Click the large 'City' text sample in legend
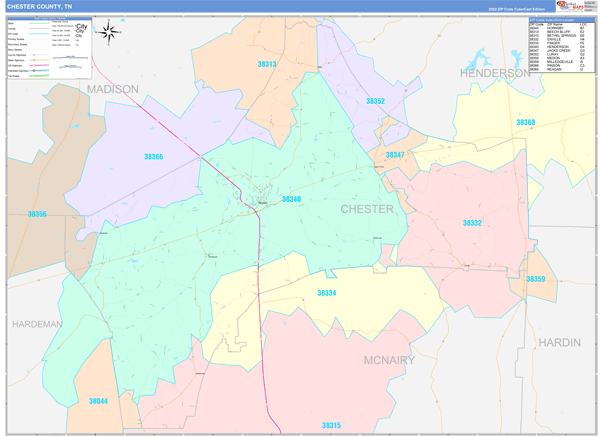Screen dimensions: 600x436 (x=80, y=27)
